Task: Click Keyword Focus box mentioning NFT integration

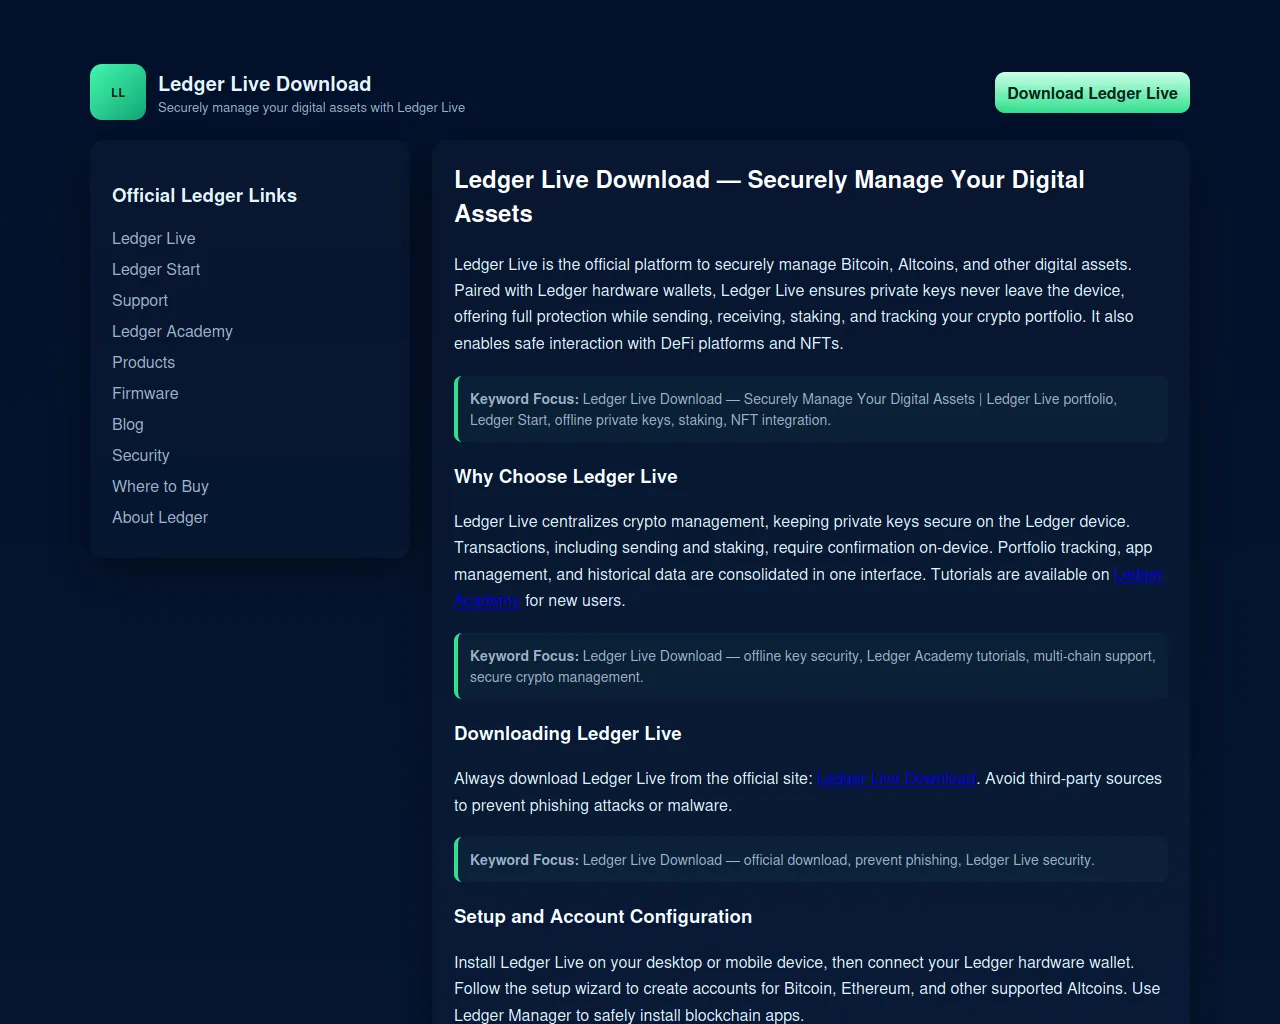Action: click(811, 409)
